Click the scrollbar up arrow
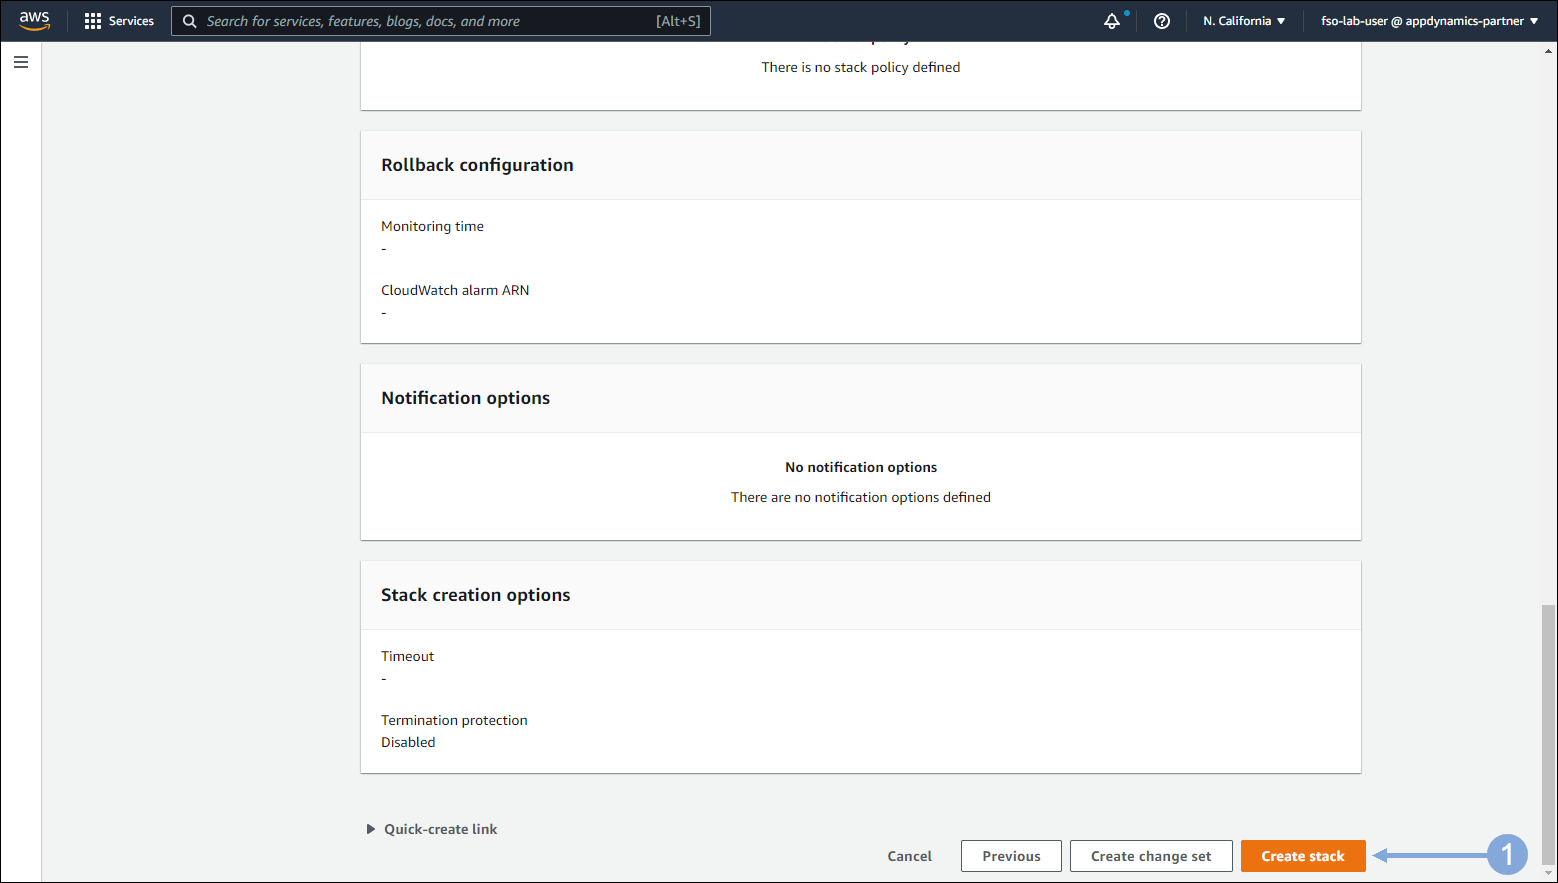 coord(1548,51)
